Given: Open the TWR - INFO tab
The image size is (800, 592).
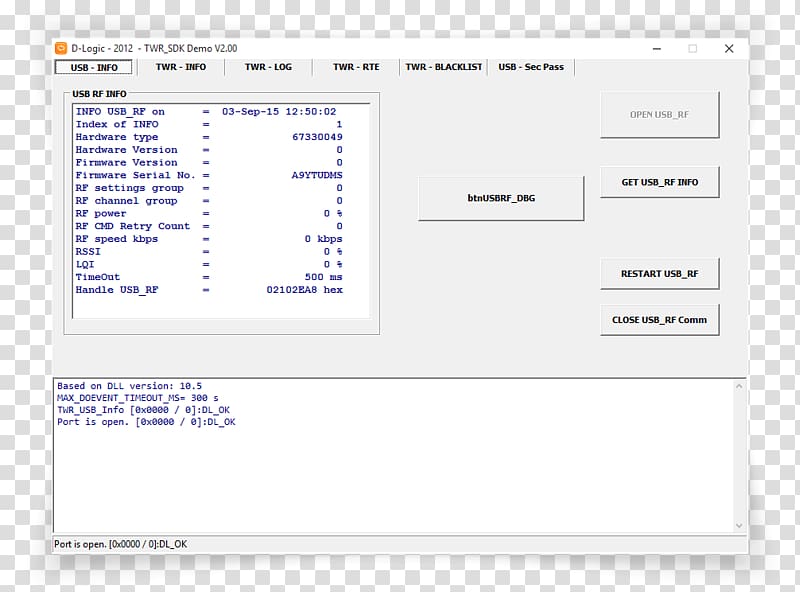Looking at the screenshot, I should click(181, 67).
